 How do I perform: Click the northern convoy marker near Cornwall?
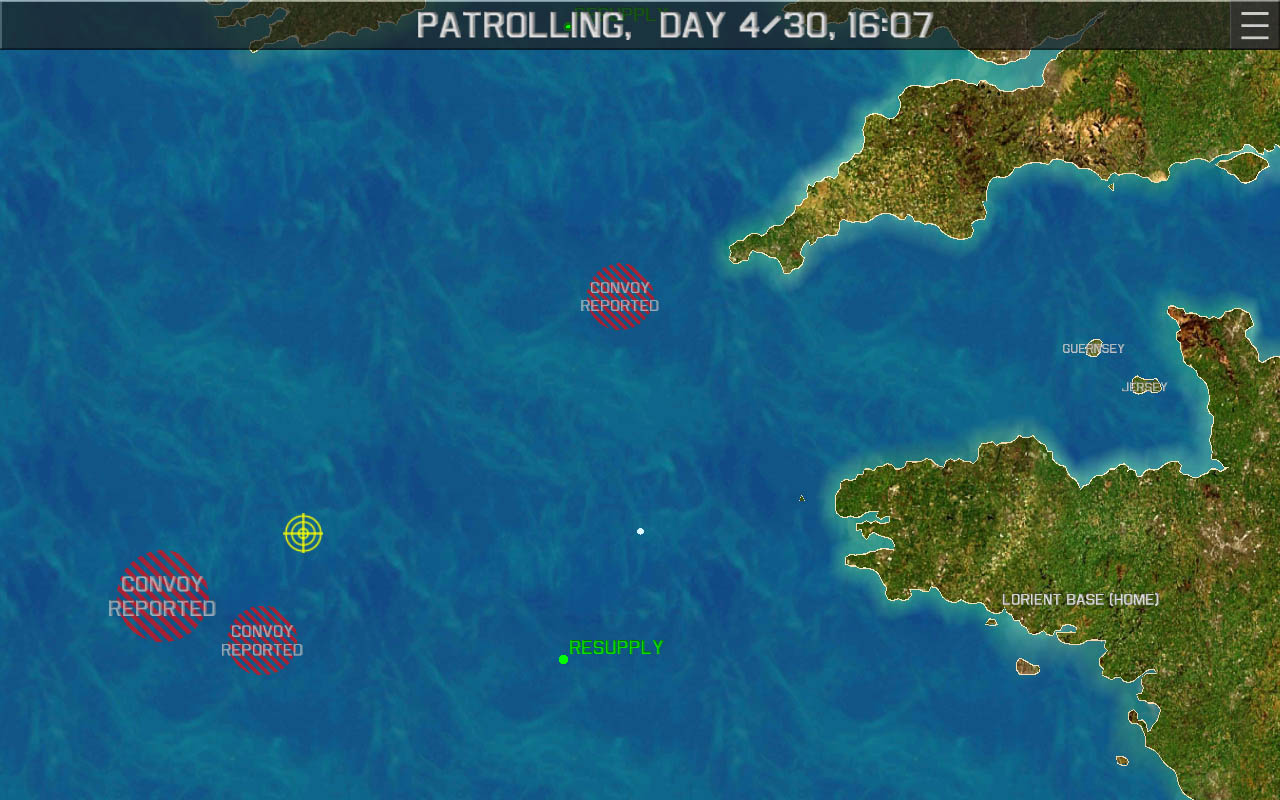tap(620, 296)
